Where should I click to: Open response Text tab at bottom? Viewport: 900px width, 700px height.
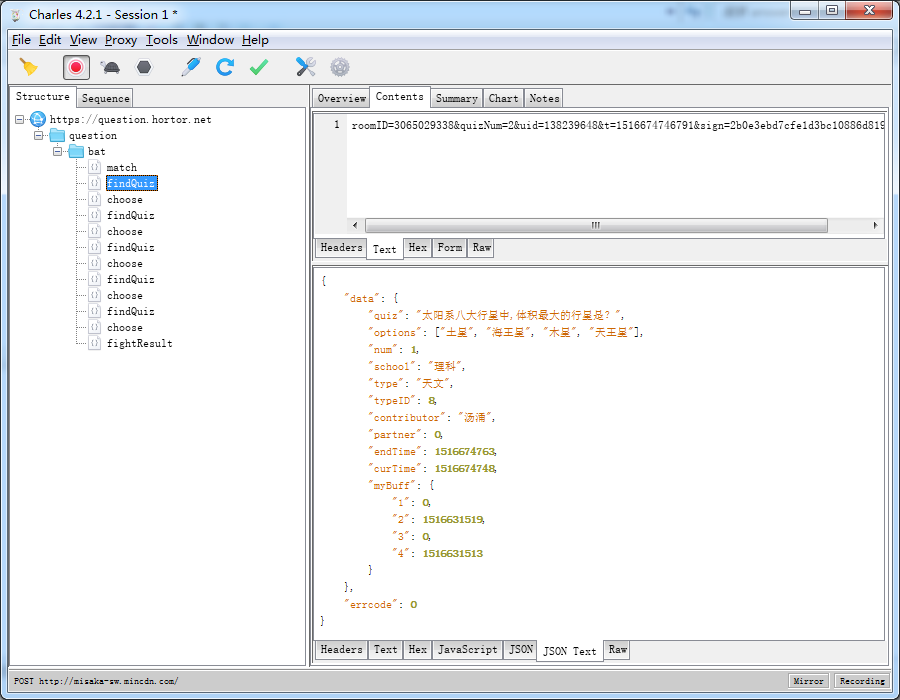[x=385, y=650]
